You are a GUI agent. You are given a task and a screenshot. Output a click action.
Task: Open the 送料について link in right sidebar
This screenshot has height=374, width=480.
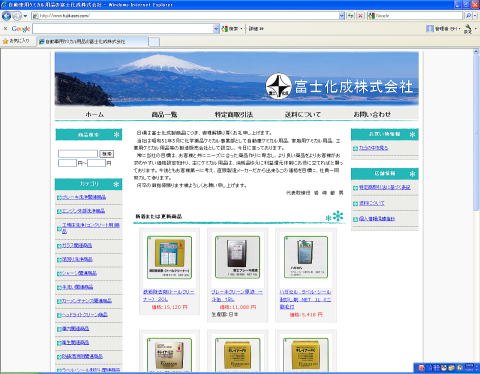coord(371,203)
